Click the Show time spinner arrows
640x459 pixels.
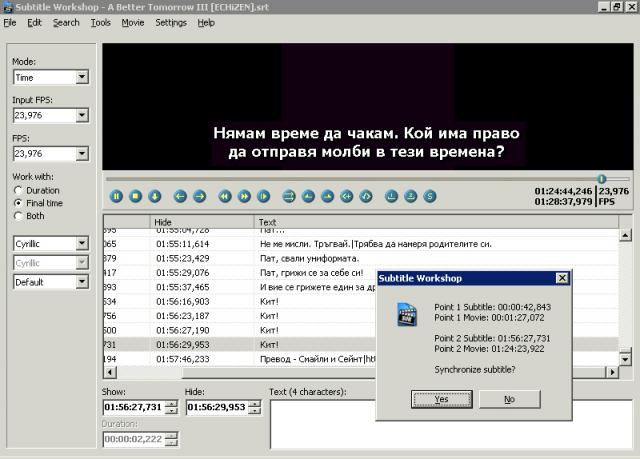172,407
